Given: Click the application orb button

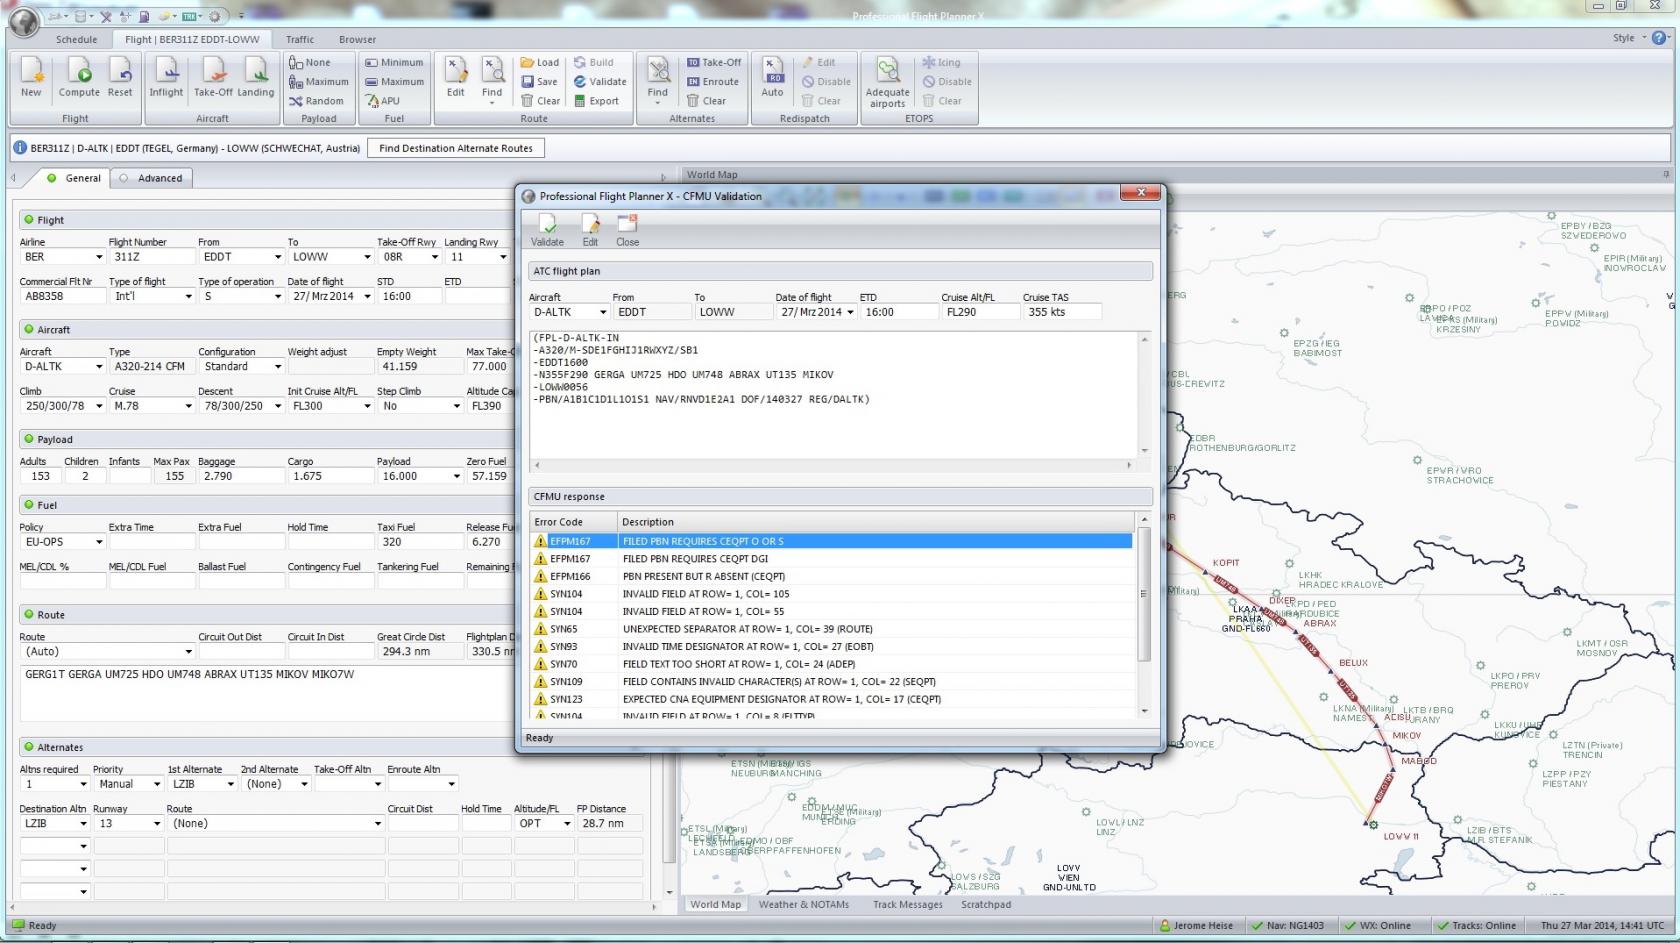Looking at the screenshot, I should (23, 20).
